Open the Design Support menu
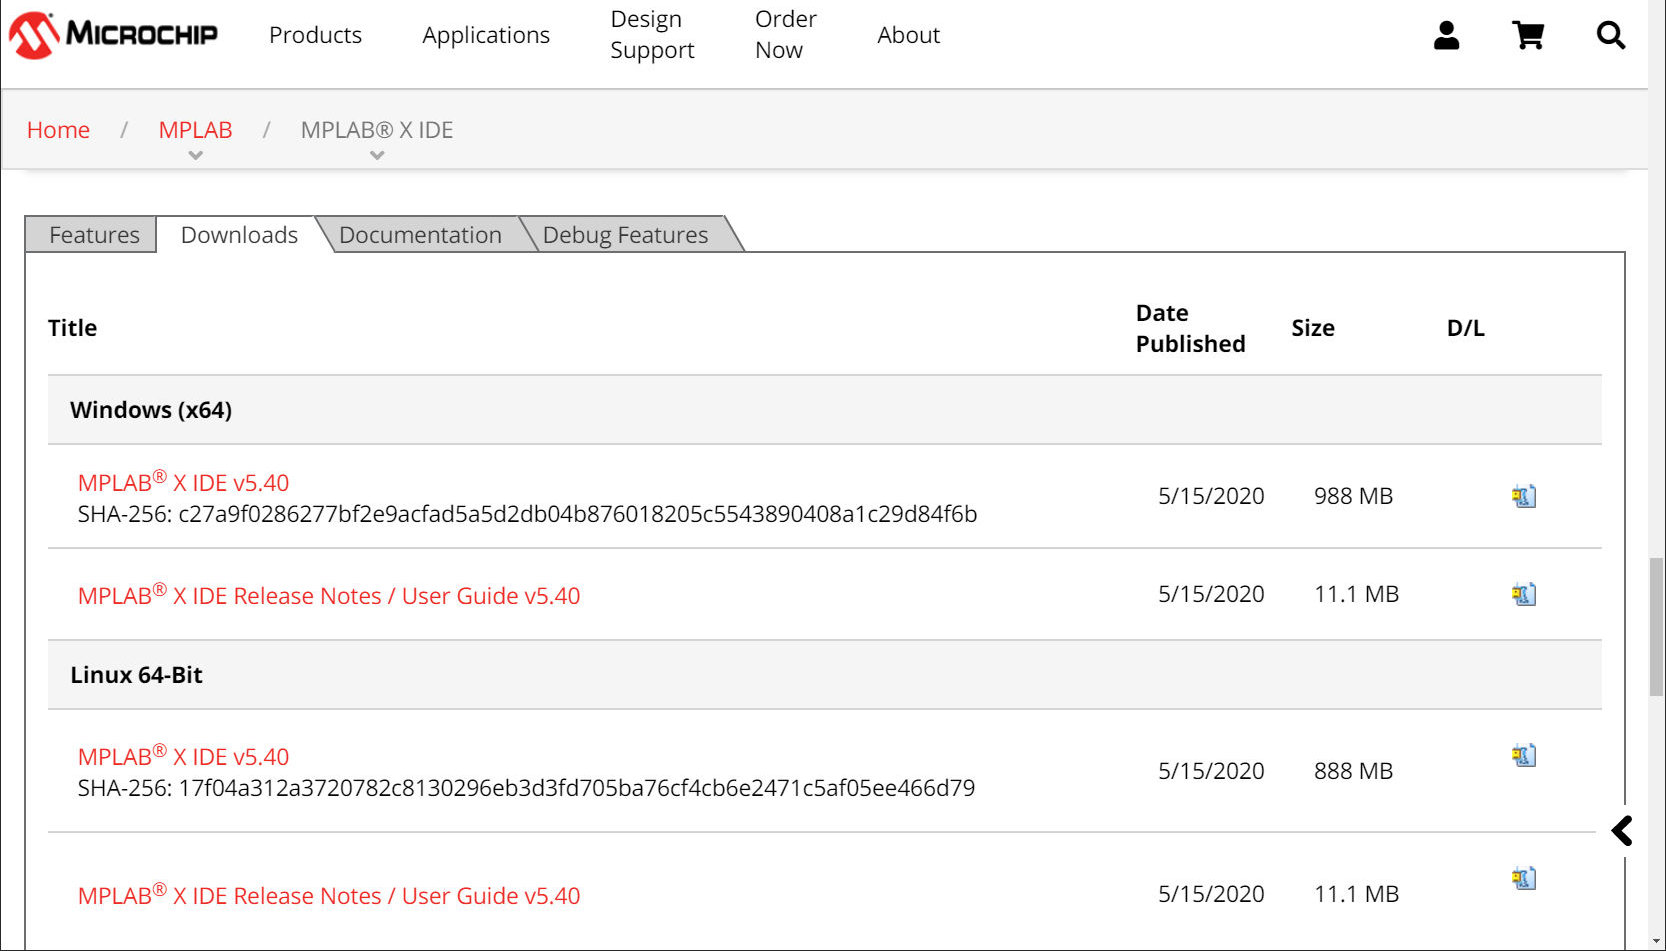The image size is (1666, 951). (652, 35)
